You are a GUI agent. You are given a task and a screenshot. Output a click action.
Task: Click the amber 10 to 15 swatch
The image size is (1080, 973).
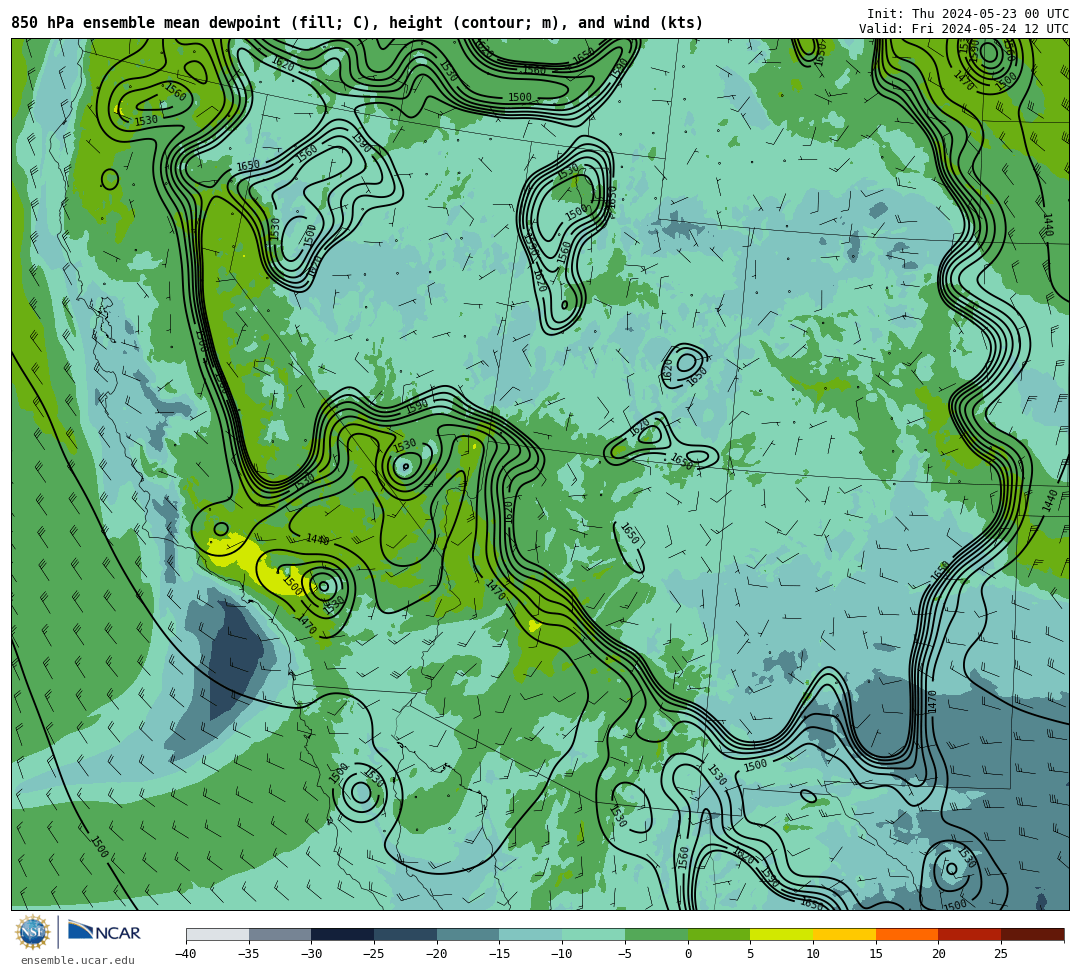[x=844, y=934]
